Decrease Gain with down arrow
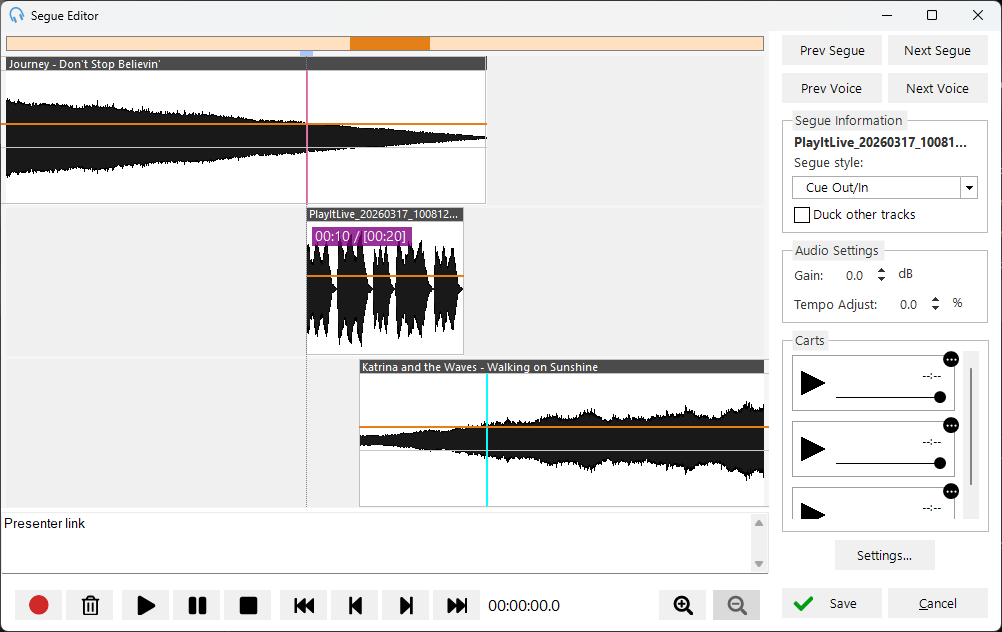The image size is (1002, 632). pyautogui.click(x=881, y=279)
